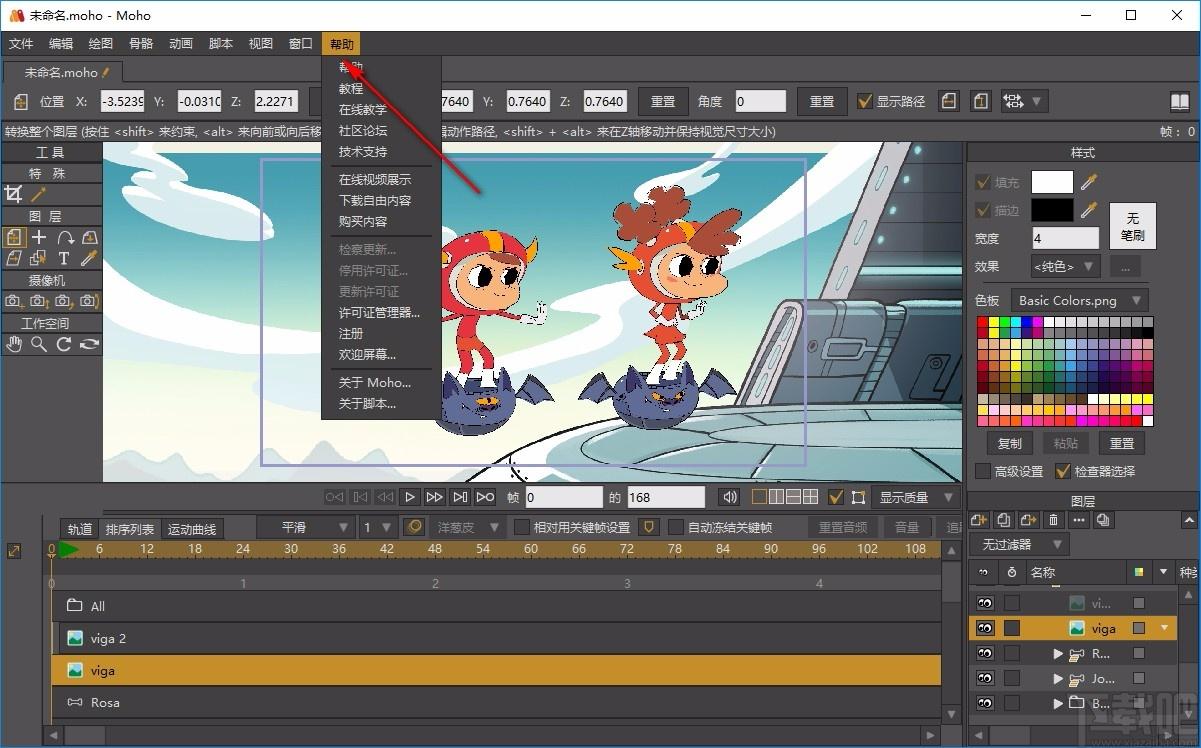
Task: Open the Bone (骨骼) menu
Action: (x=141, y=44)
